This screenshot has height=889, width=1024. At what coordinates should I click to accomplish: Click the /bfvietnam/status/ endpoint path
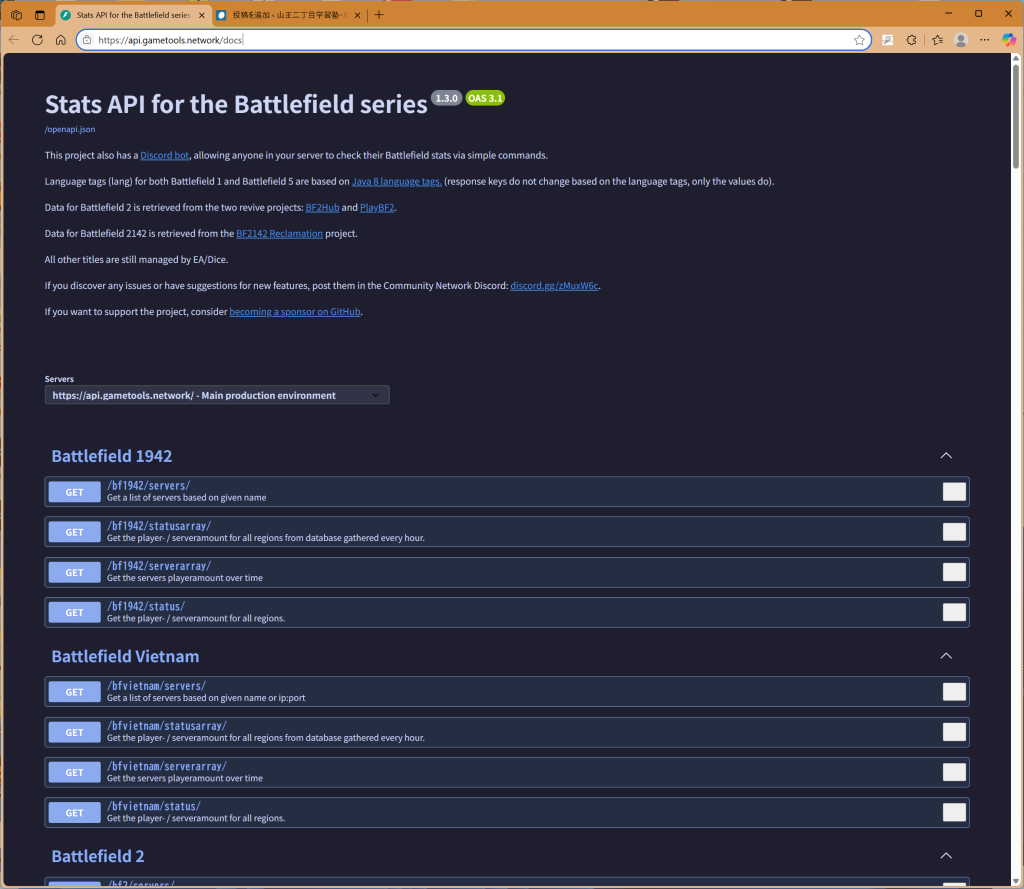point(153,806)
